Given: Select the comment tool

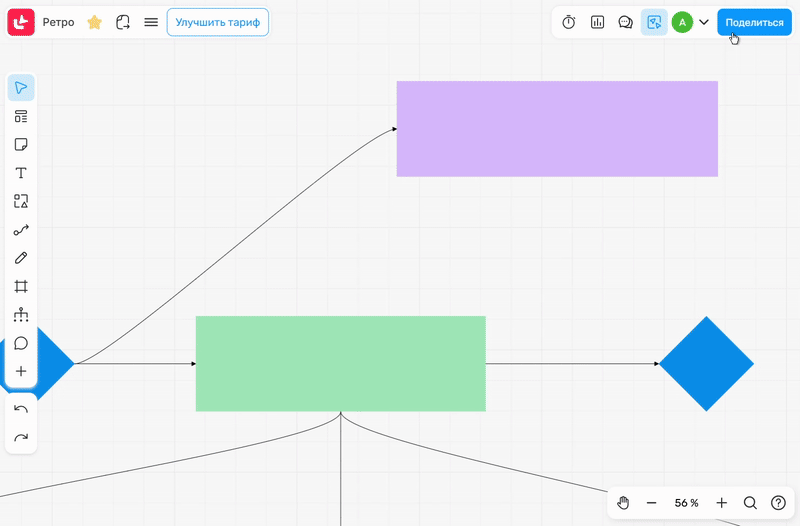Looking at the screenshot, I should [x=21, y=343].
